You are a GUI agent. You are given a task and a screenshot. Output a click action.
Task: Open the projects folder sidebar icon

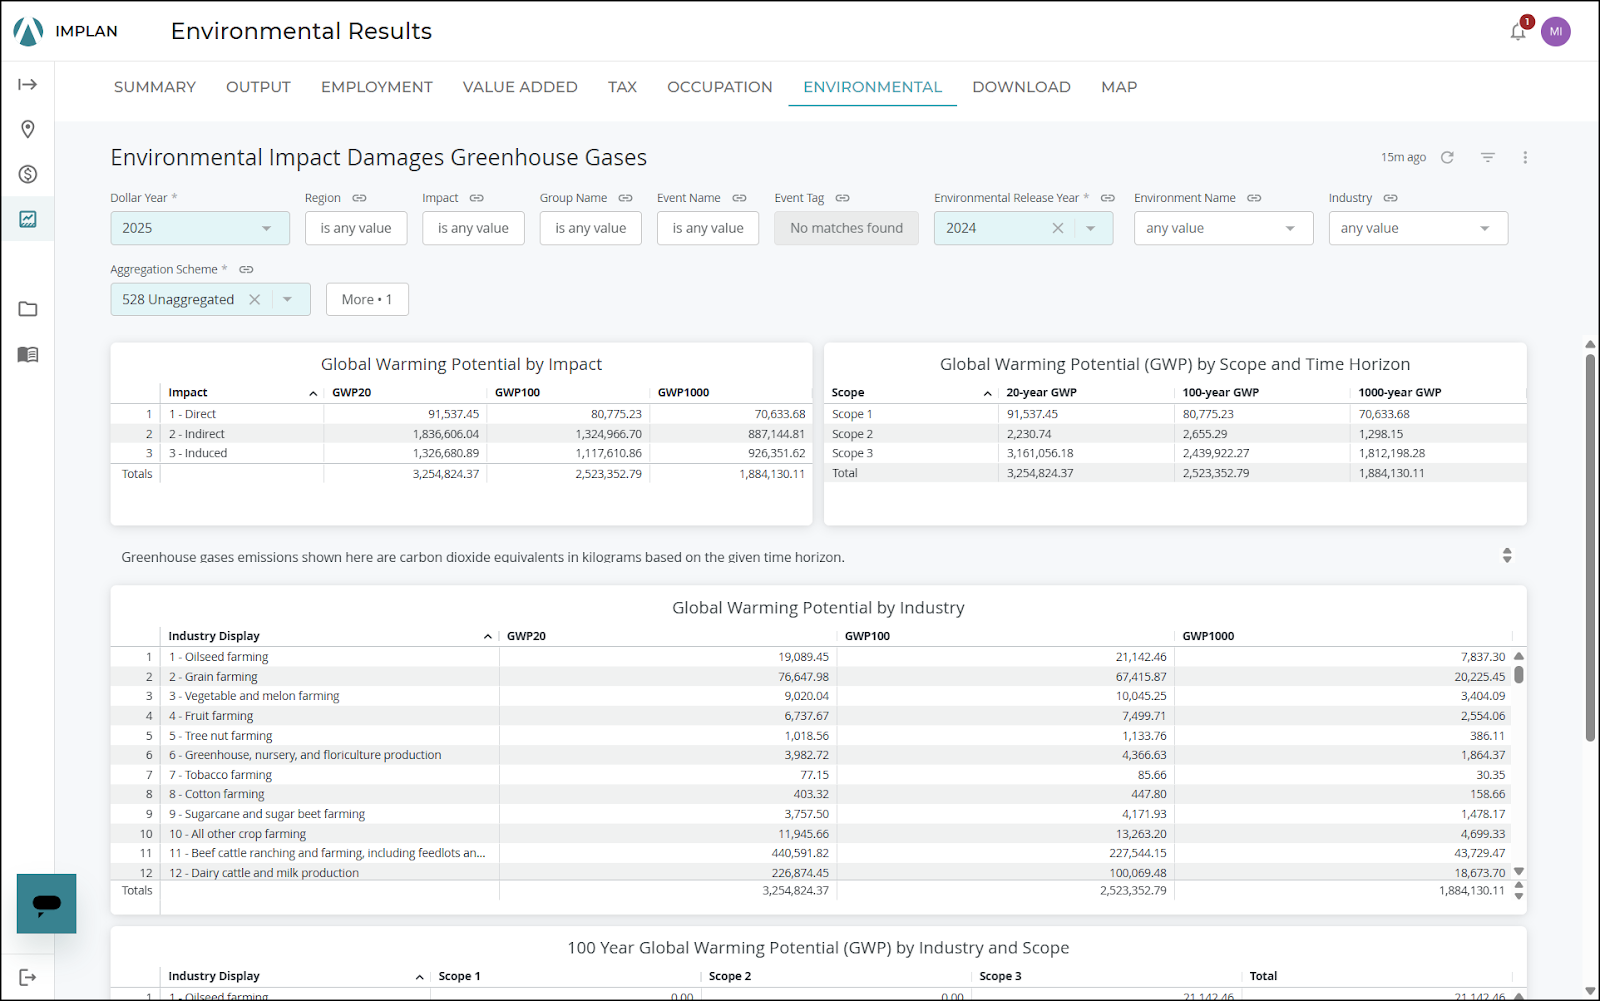[27, 309]
